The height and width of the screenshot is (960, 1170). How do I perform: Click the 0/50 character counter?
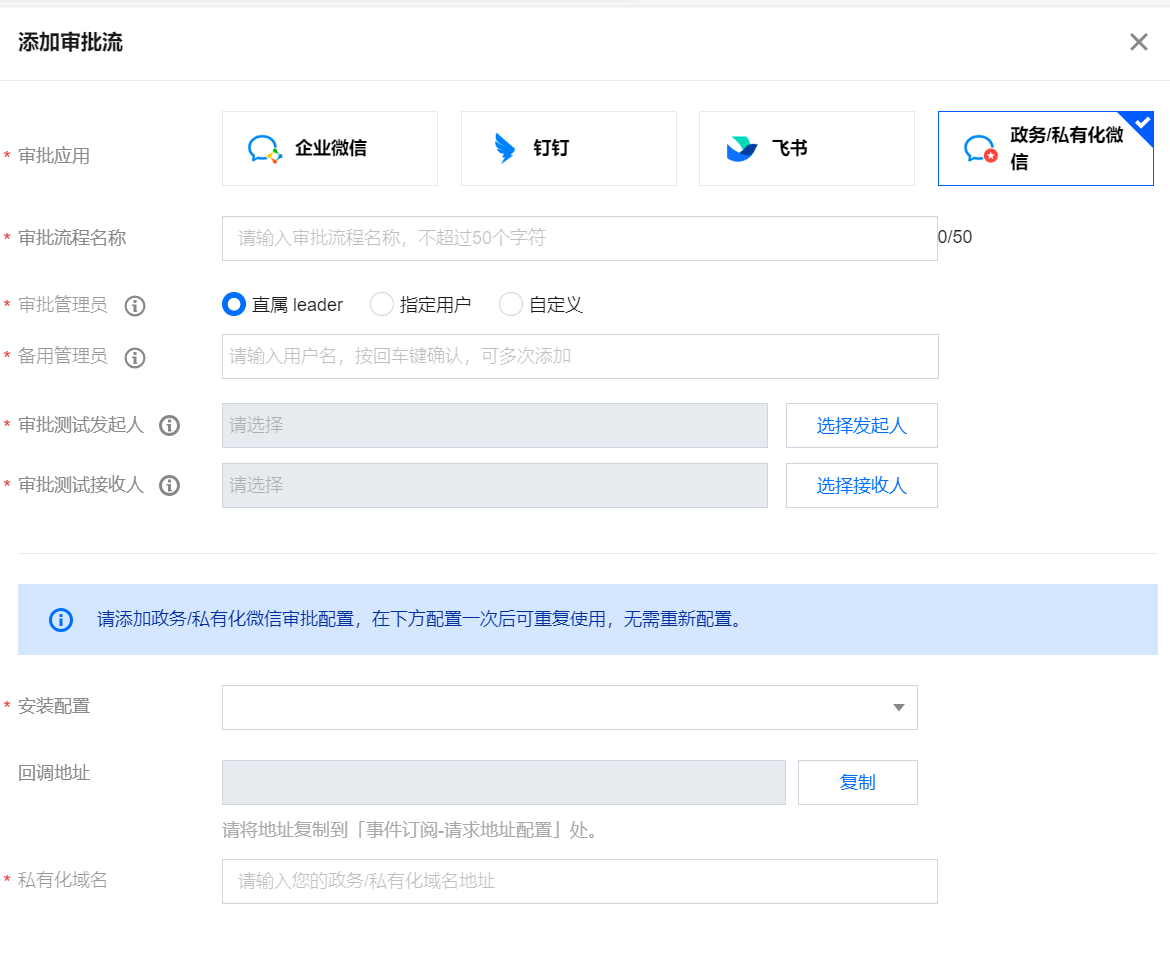click(955, 237)
